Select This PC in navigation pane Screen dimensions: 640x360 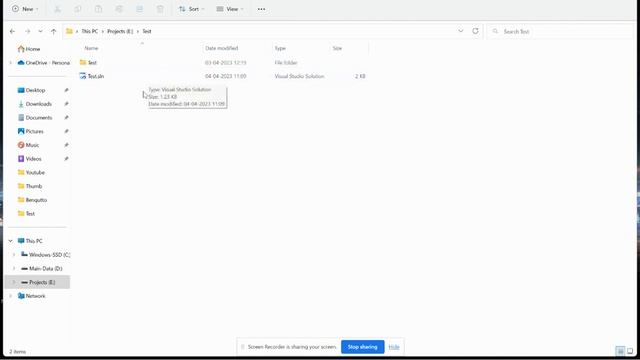pos(30,241)
